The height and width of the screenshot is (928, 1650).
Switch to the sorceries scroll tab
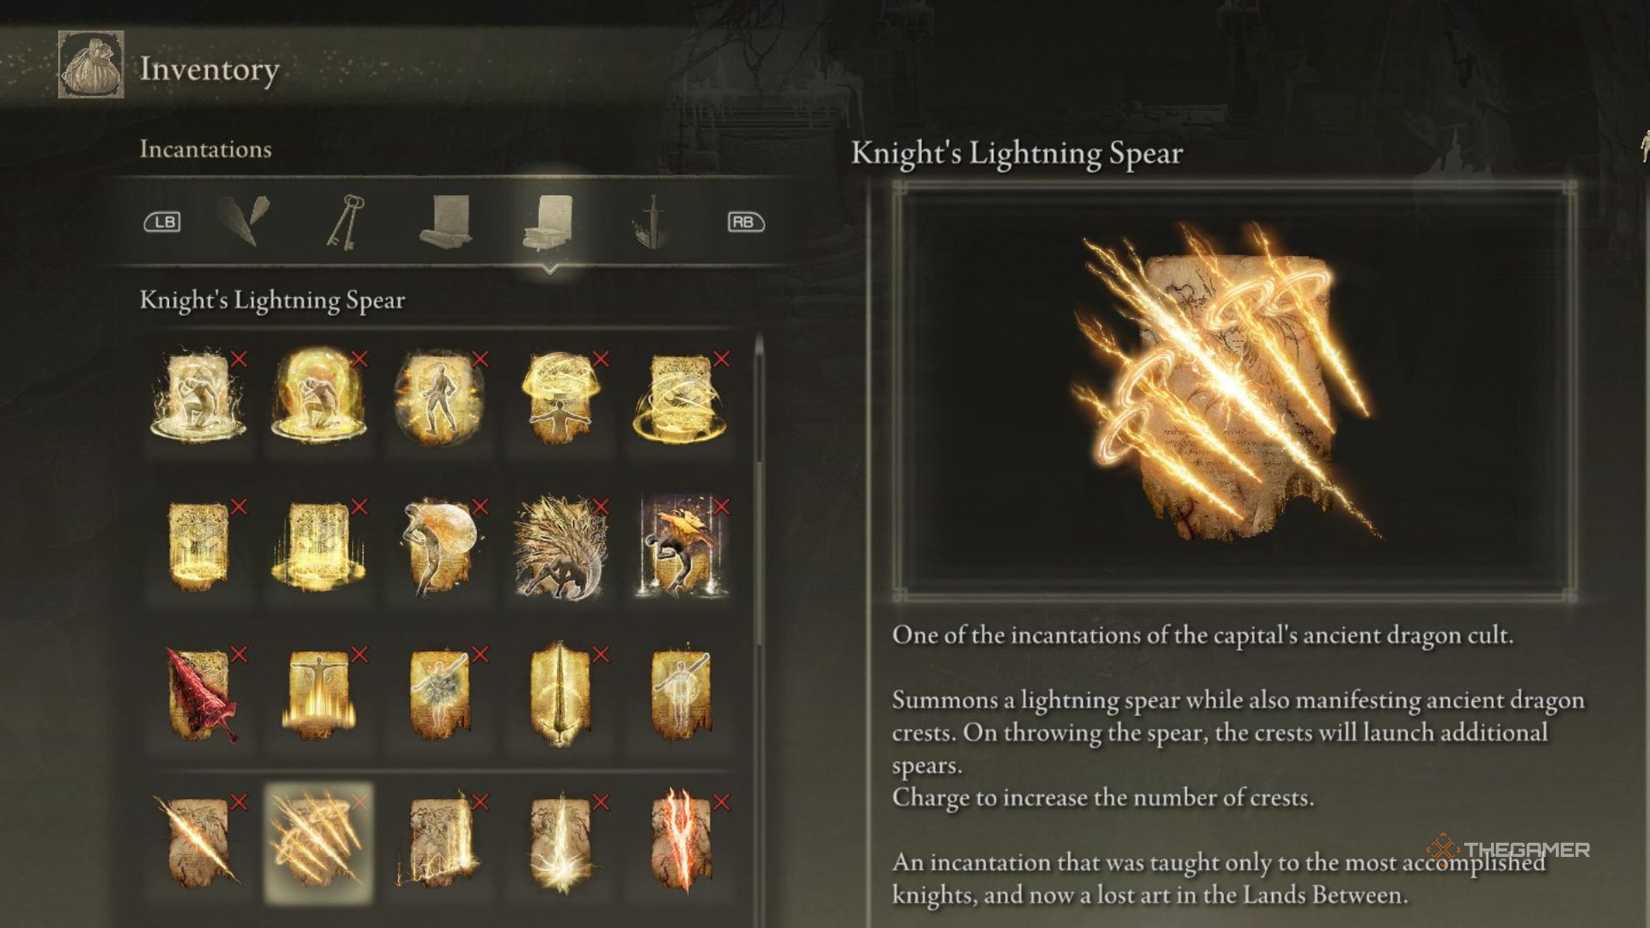point(445,221)
